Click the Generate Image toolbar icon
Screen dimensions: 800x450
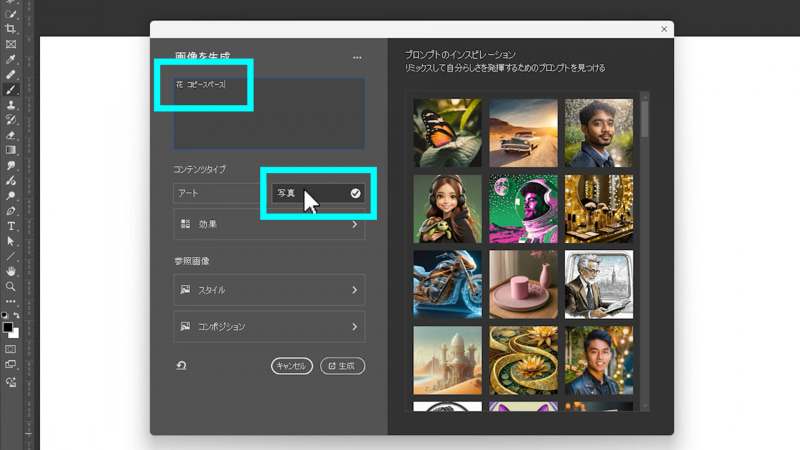click(11, 382)
